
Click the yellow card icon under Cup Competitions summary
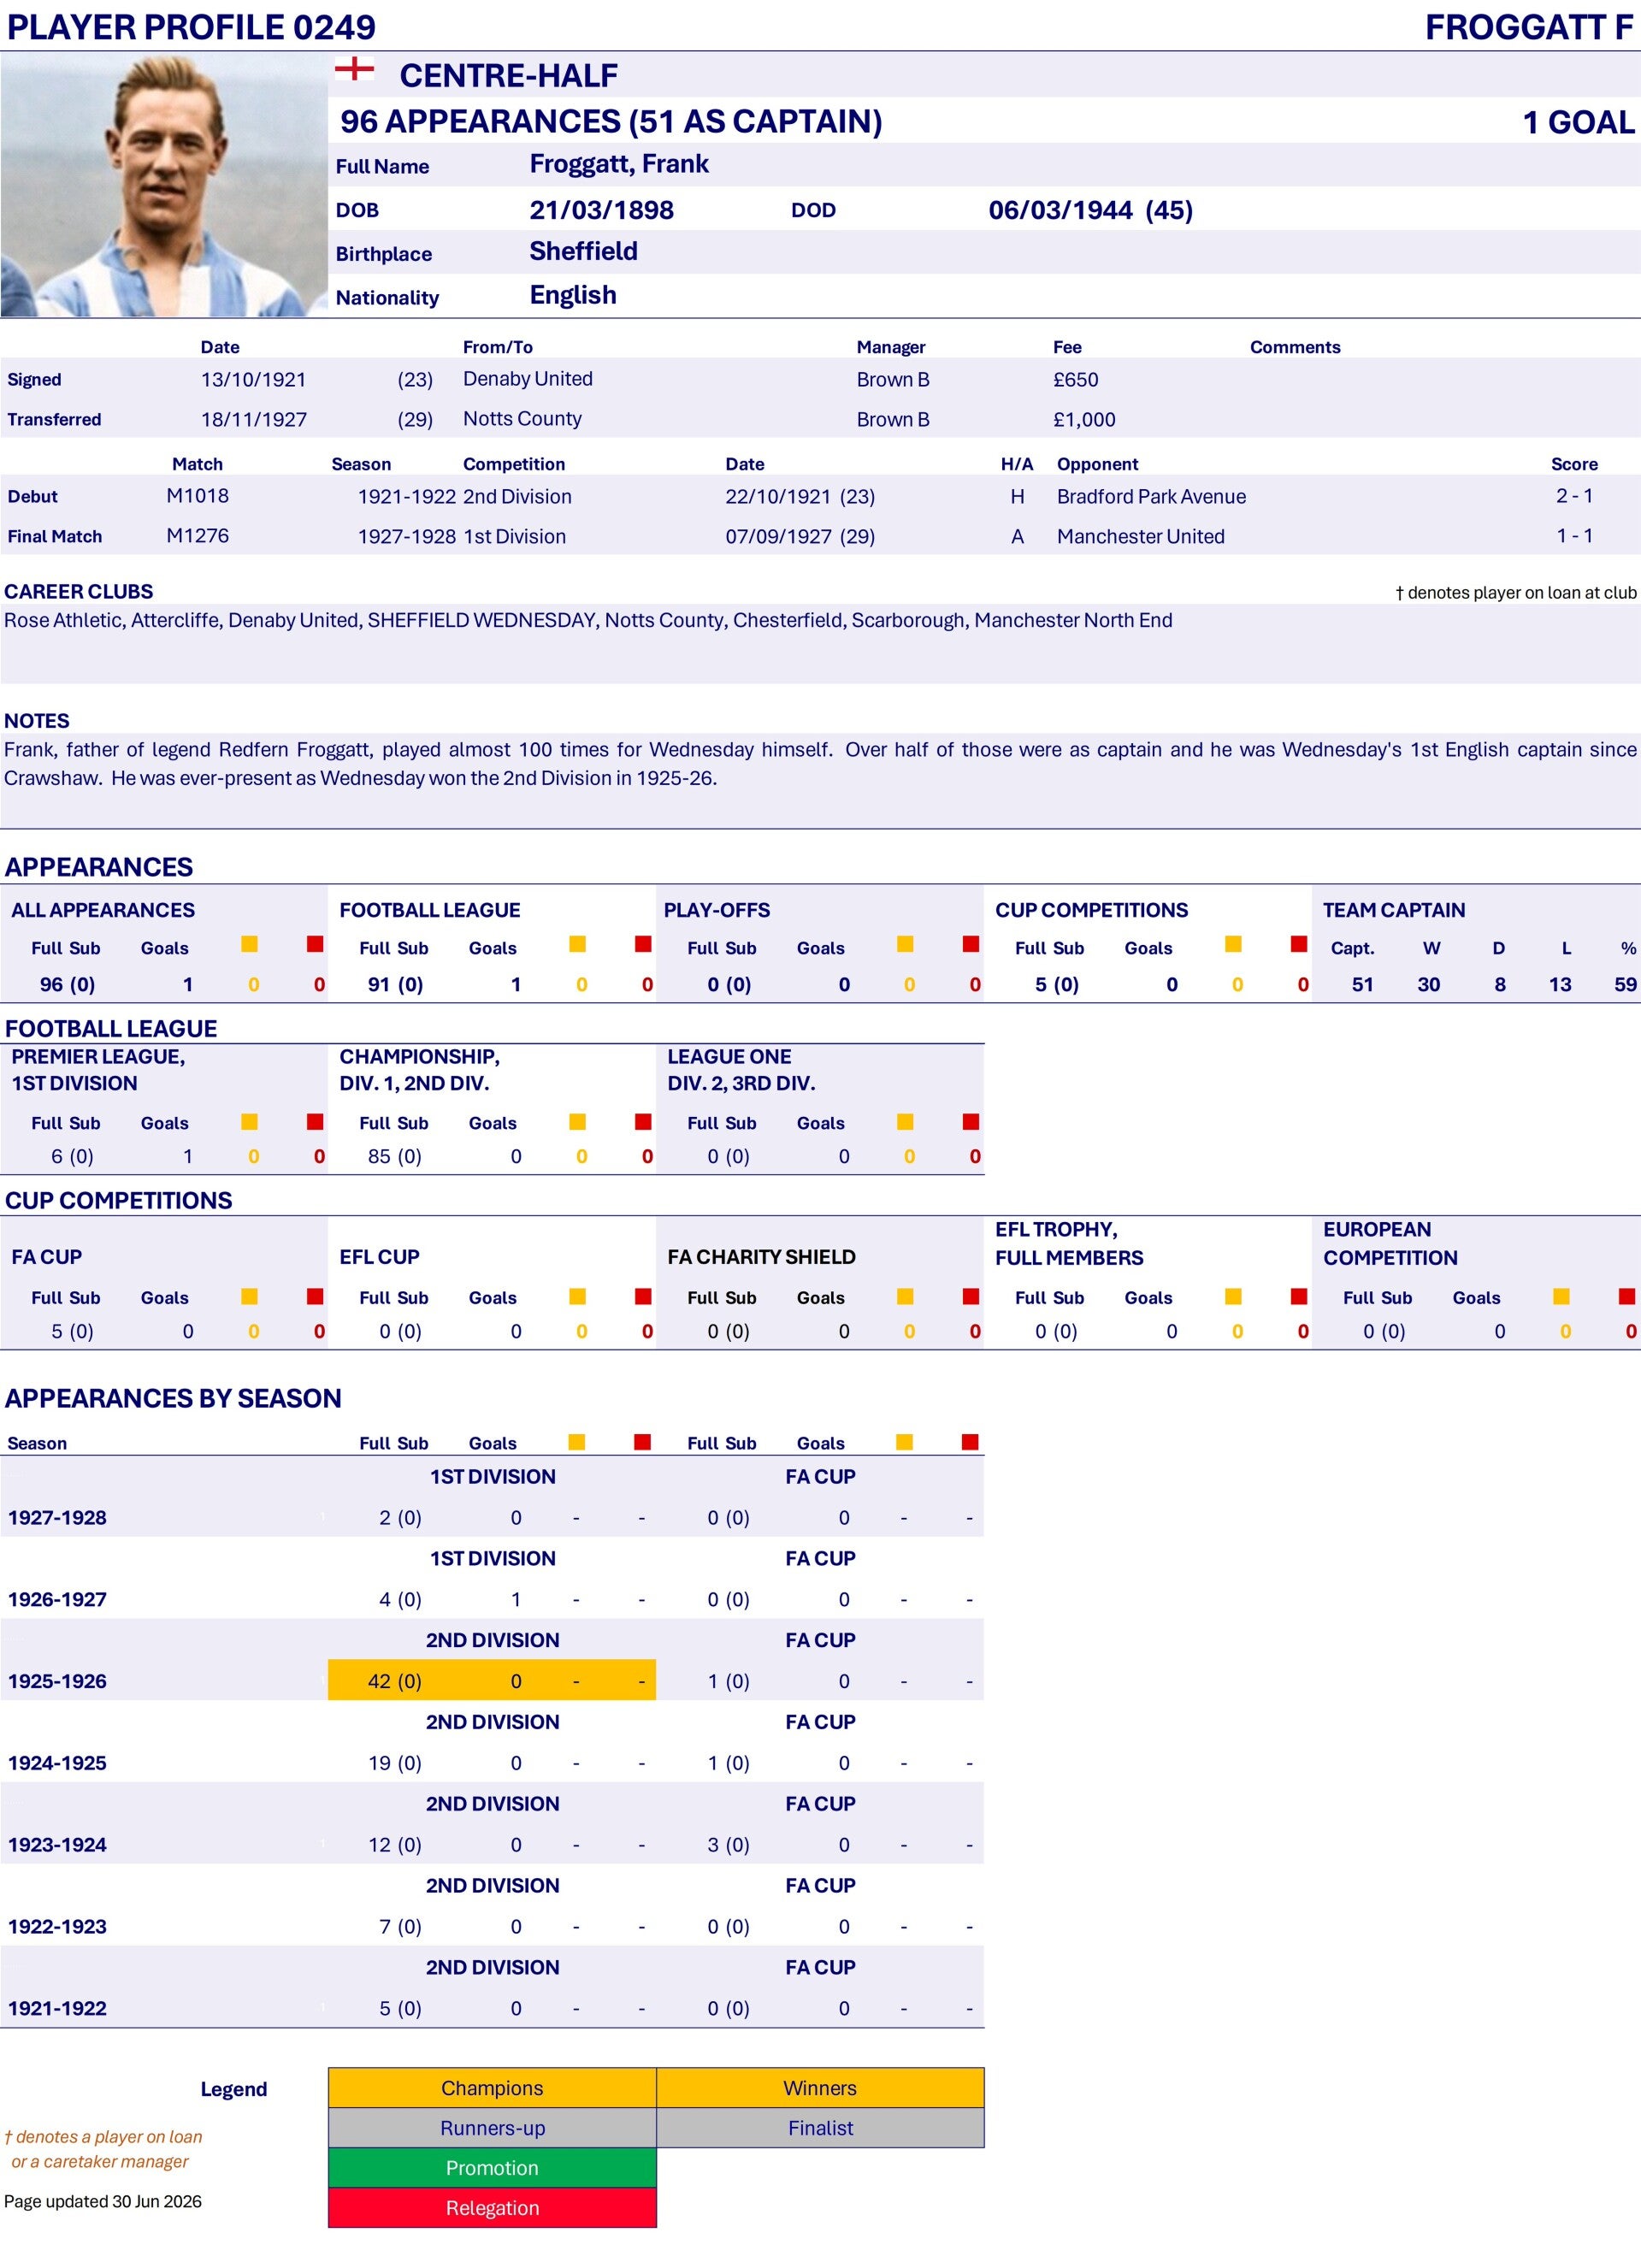pos(1233,944)
